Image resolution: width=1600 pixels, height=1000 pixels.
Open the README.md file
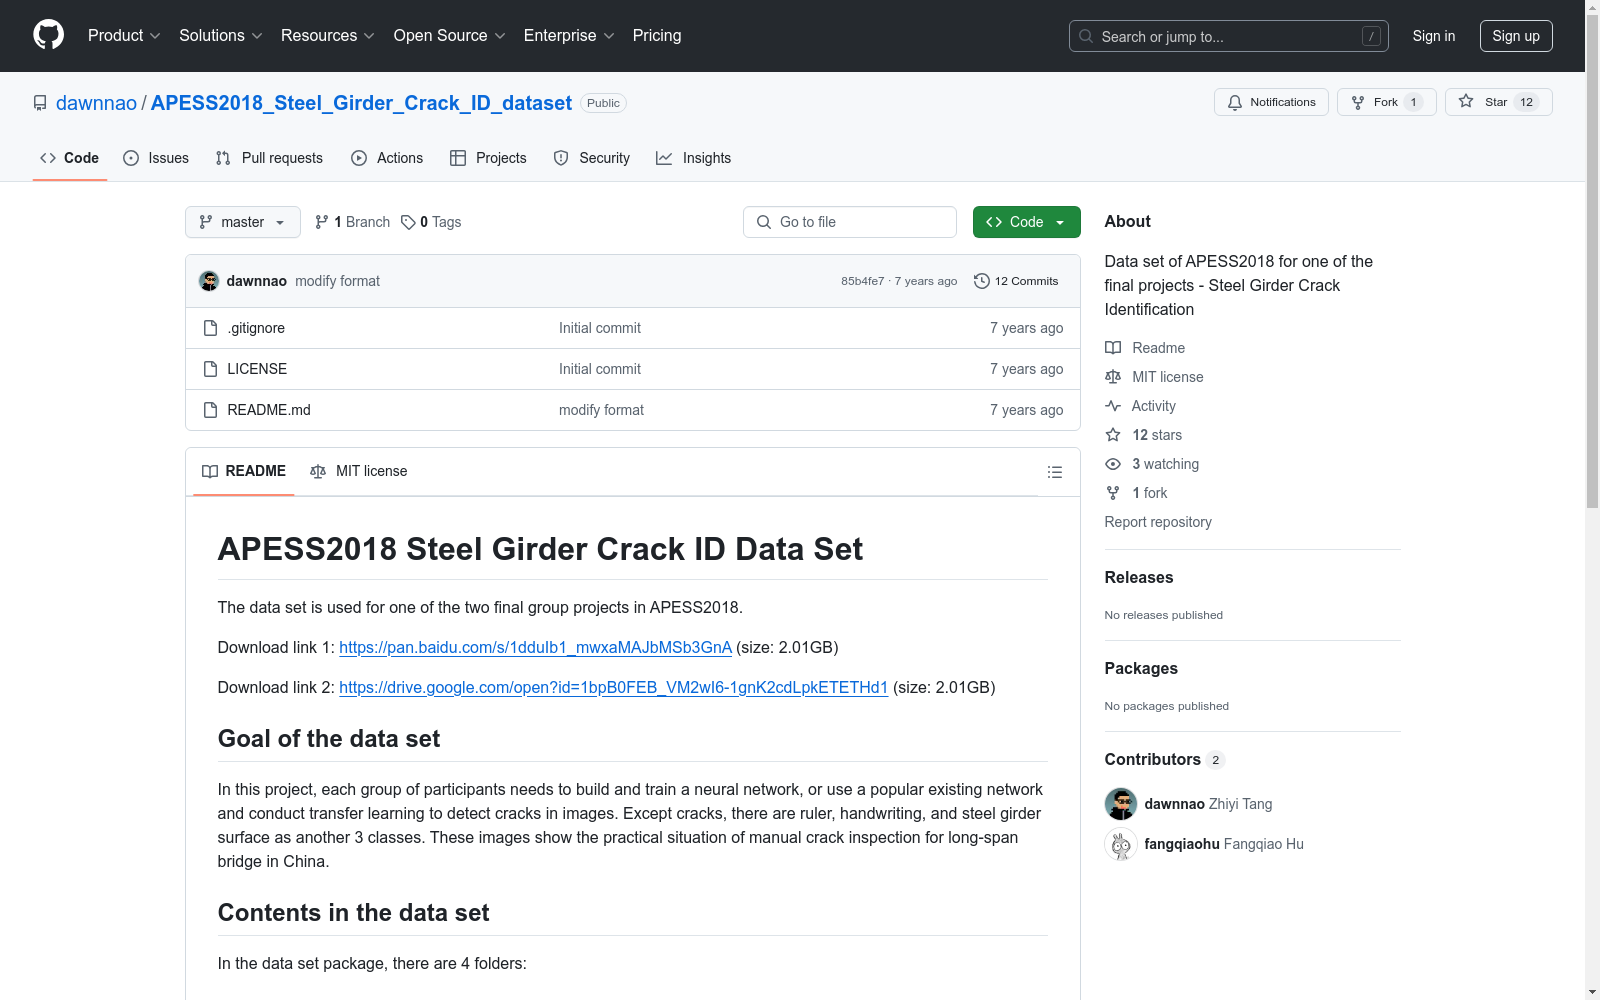click(x=269, y=410)
